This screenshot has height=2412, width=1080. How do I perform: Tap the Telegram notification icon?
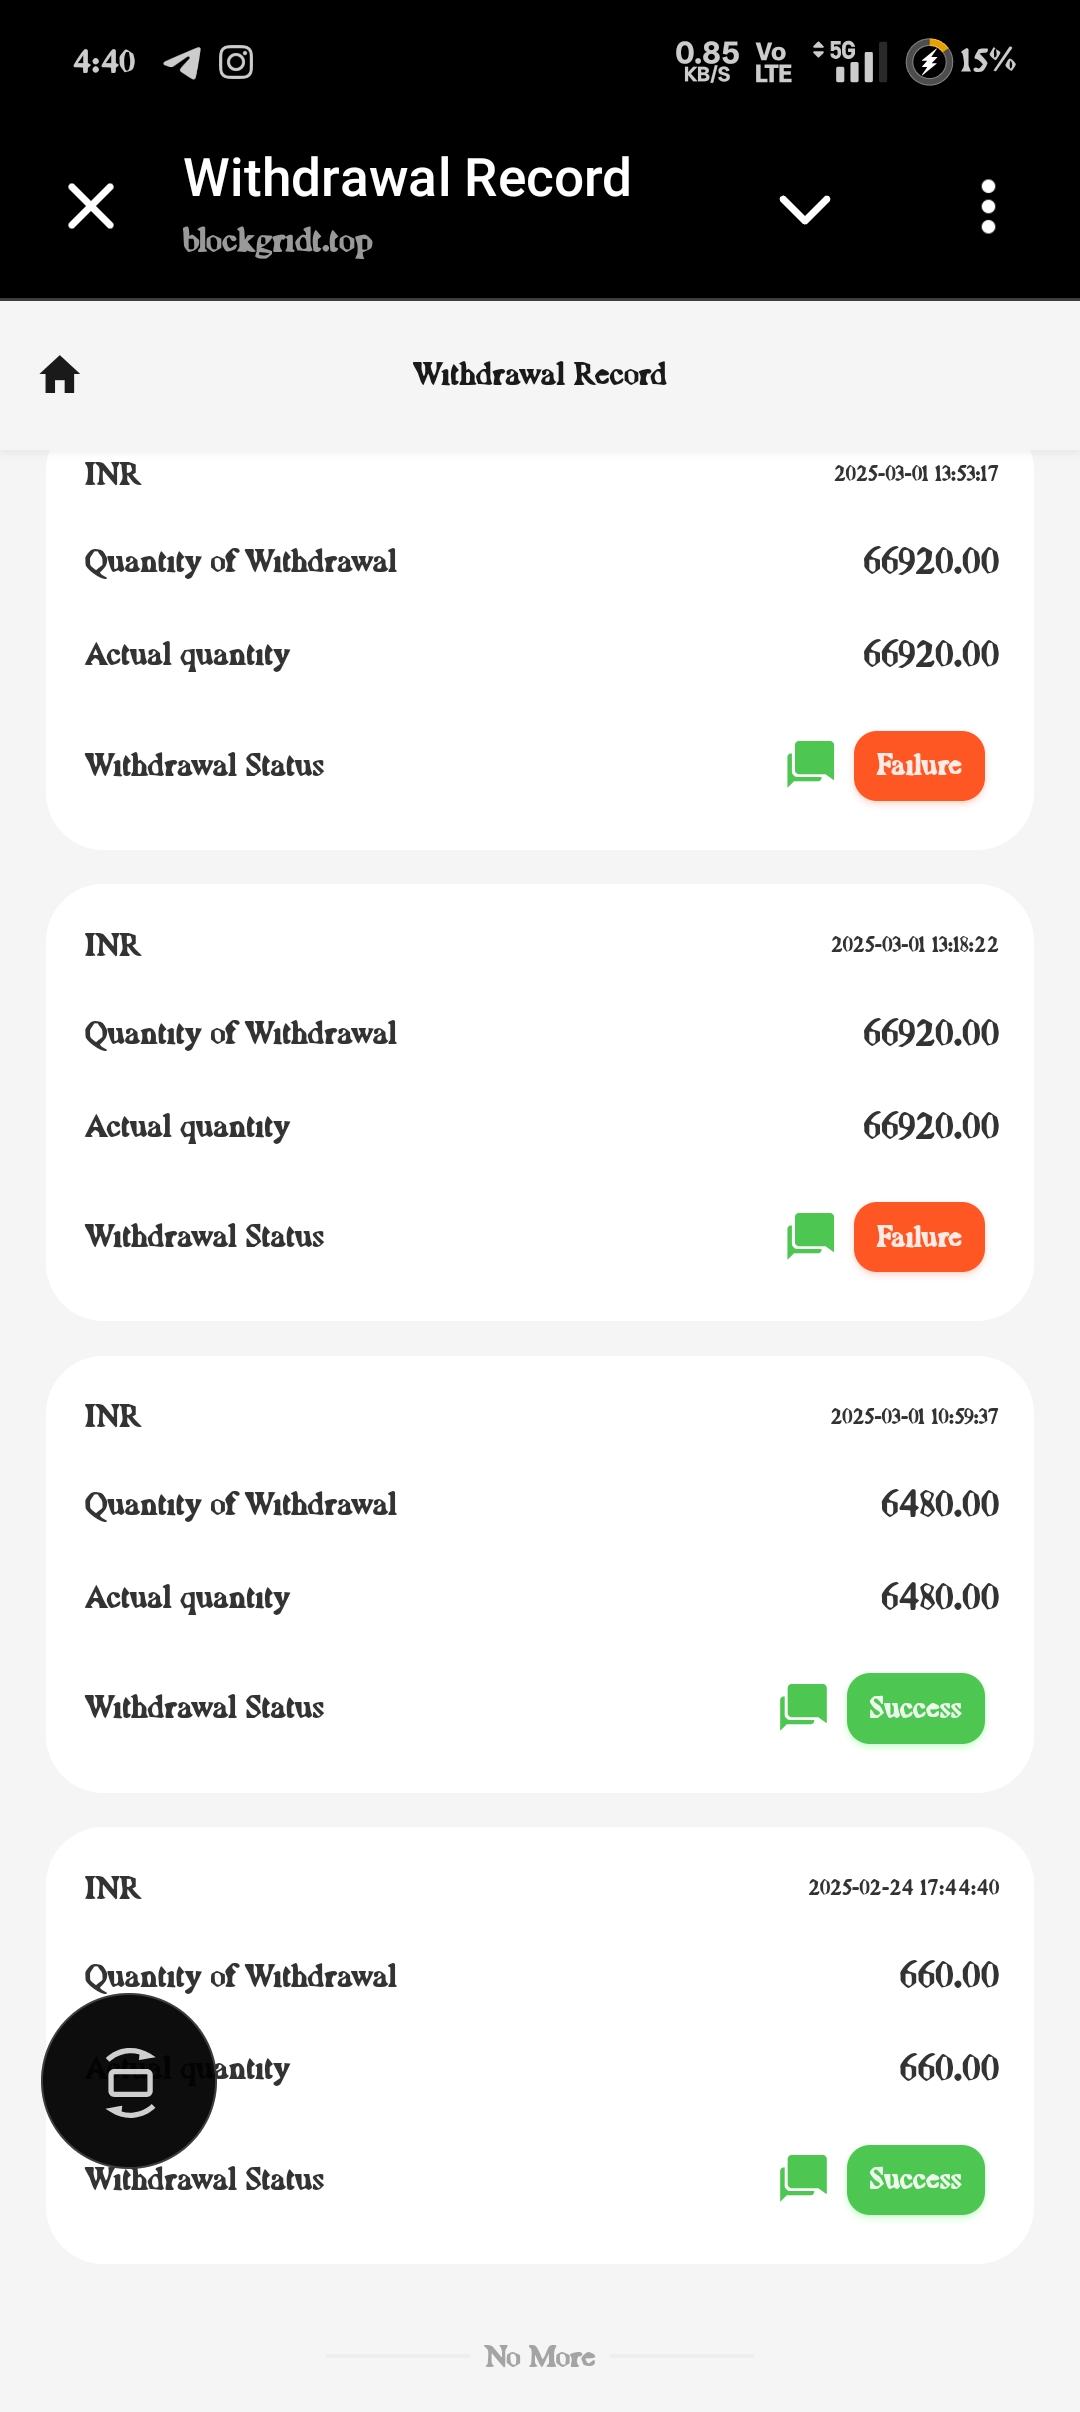[x=182, y=62]
